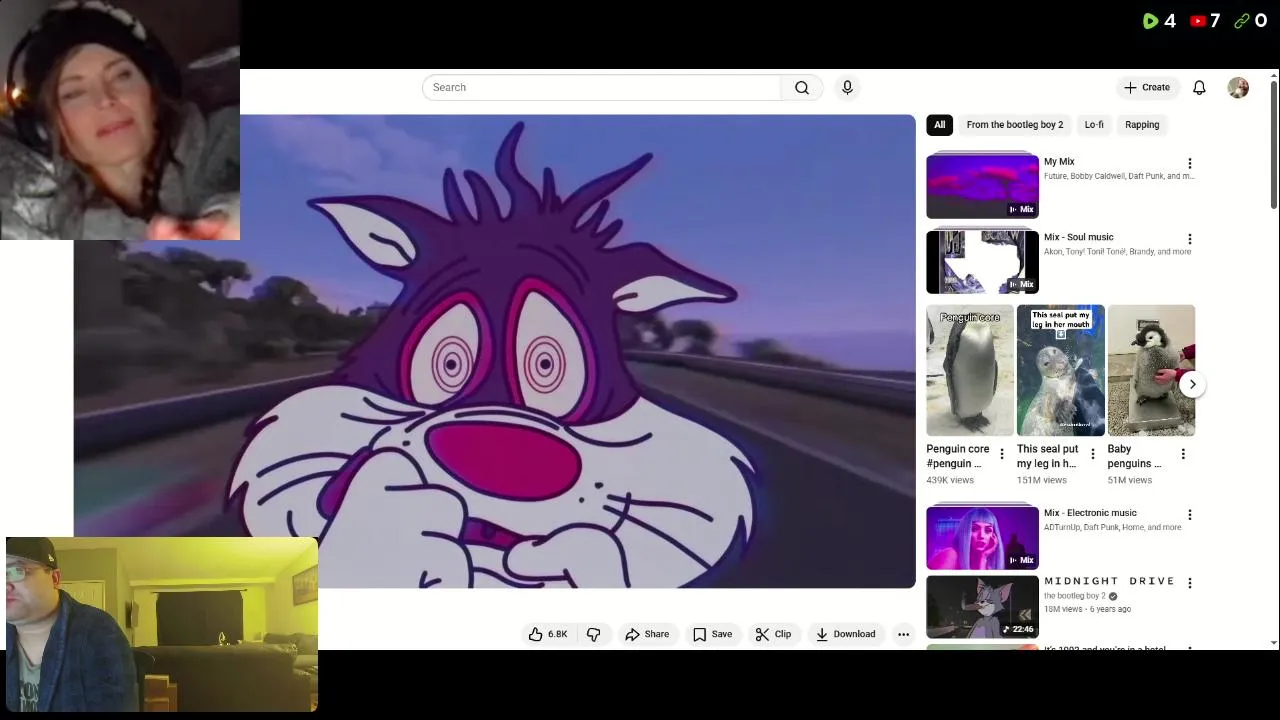Select the Lo-fi filter chip

click(x=1094, y=125)
